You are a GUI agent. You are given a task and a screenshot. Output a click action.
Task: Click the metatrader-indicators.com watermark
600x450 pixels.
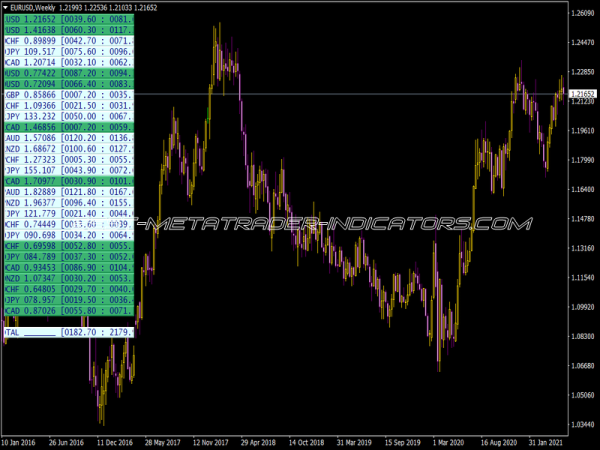[x=332, y=223]
